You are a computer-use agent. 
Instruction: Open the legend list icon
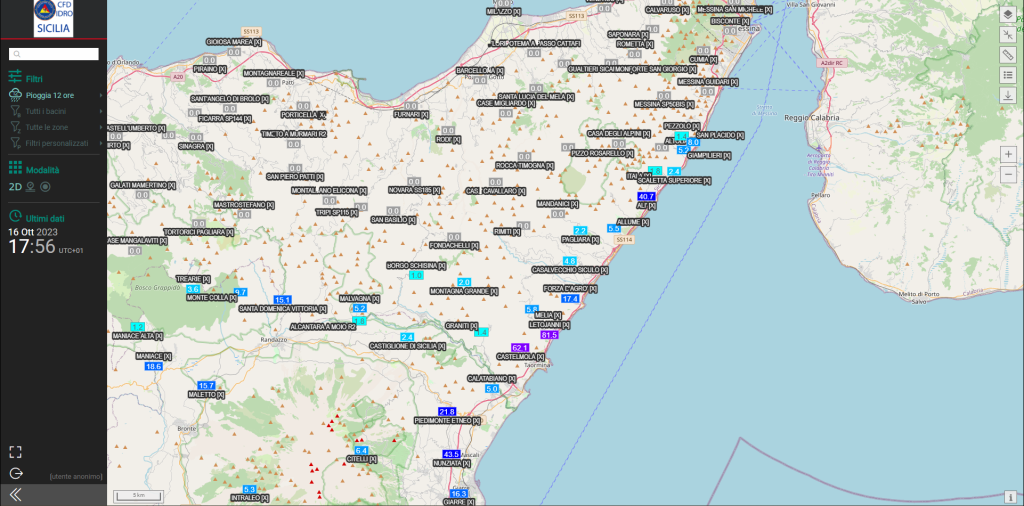click(x=1008, y=75)
